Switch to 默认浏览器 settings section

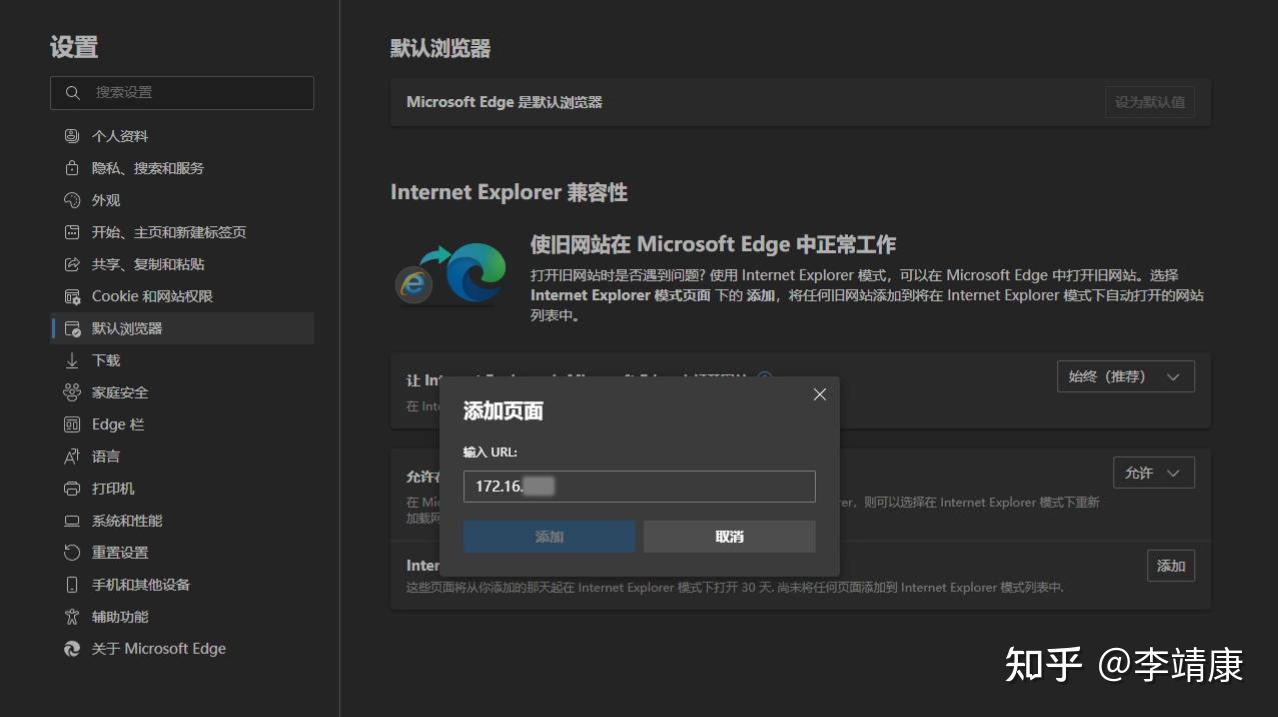click(x=128, y=328)
